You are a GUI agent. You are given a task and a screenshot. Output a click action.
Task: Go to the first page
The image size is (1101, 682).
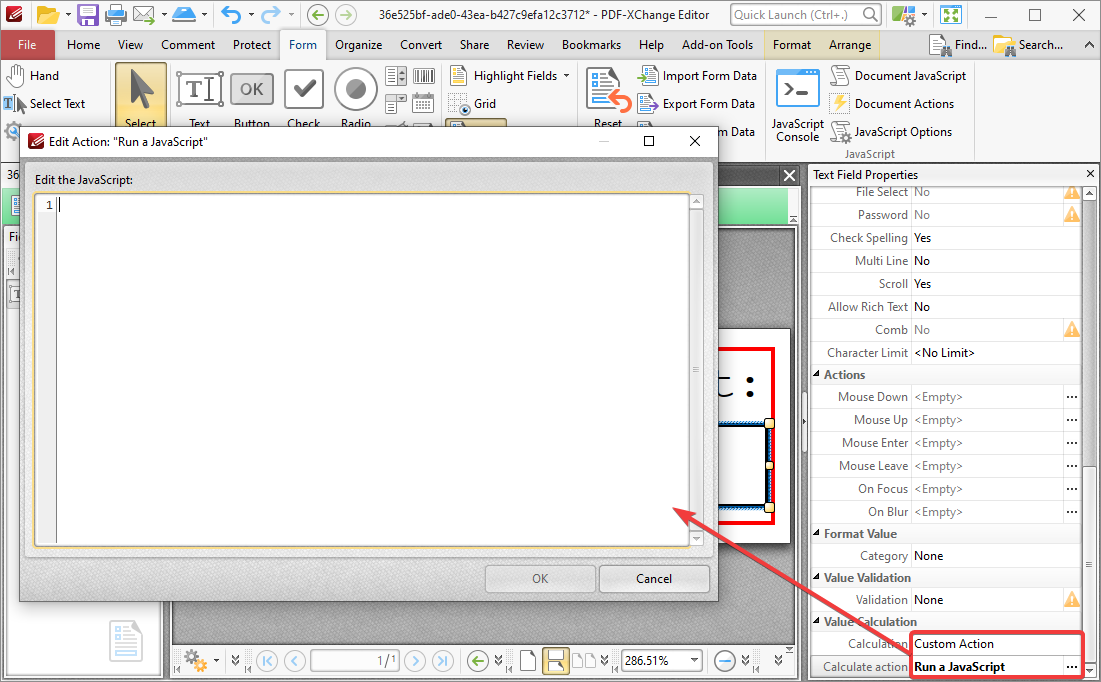pos(268,660)
